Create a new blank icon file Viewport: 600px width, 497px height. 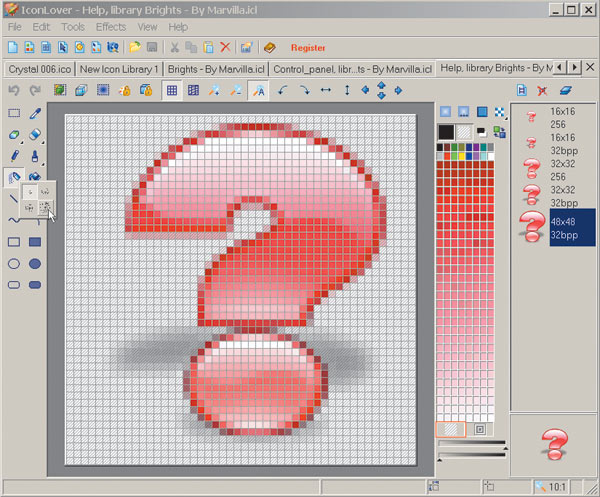point(13,47)
